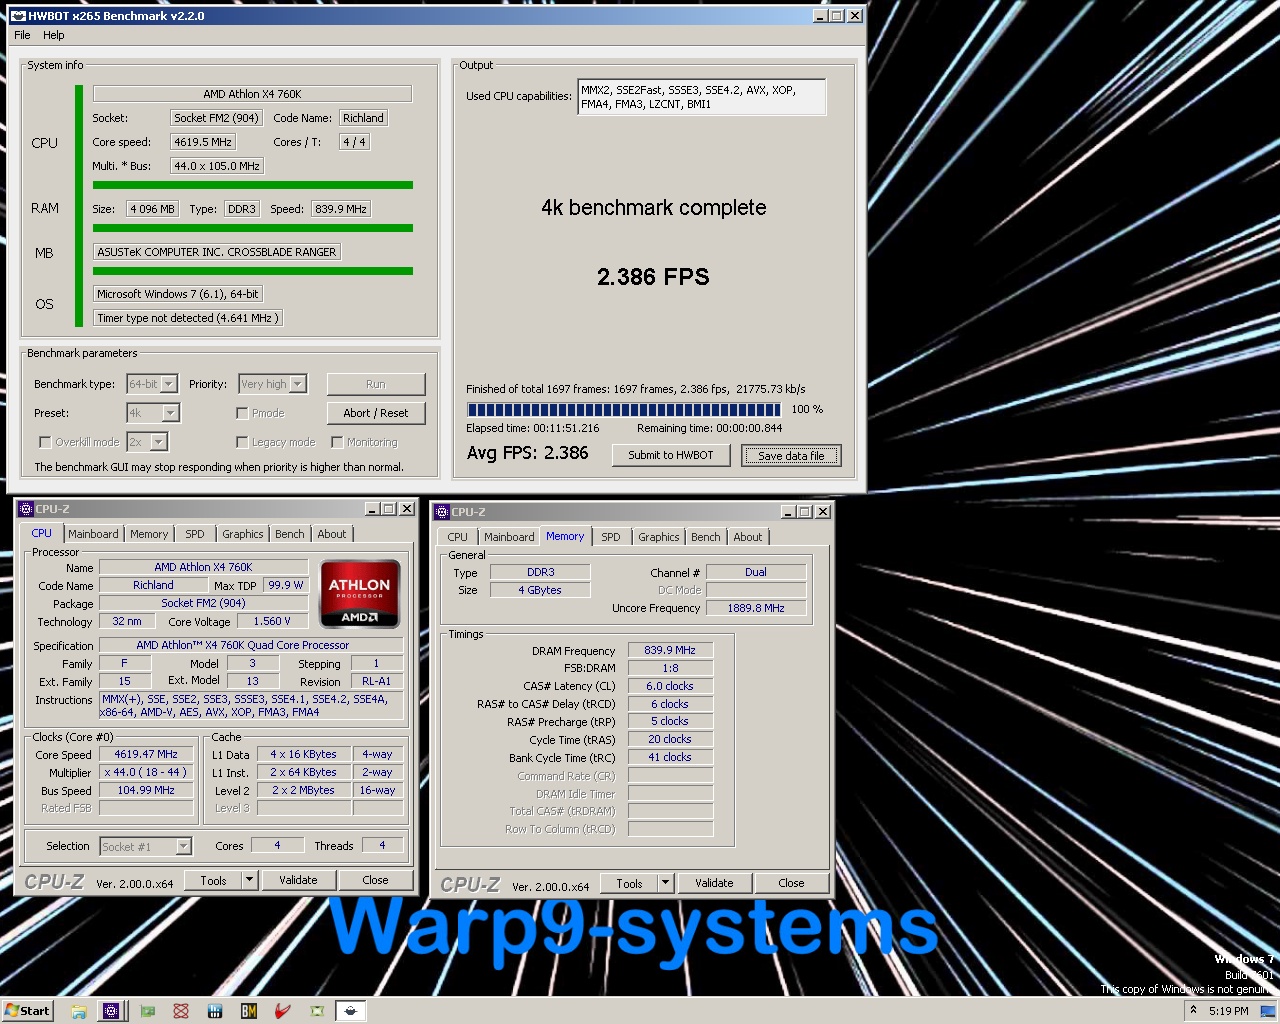
Task: Click CAS# Latency 6.0 clocks value
Action: pyautogui.click(x=670, y=686)
